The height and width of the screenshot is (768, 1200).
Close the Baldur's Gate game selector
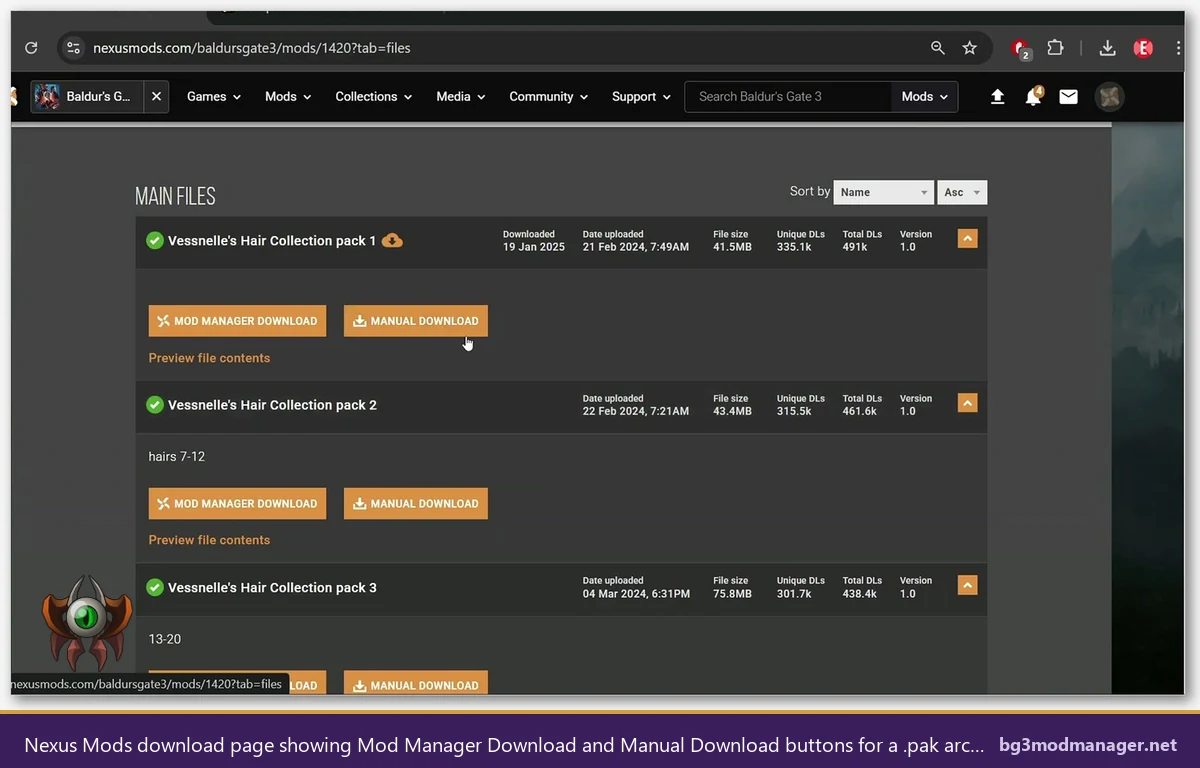[156, 97]
